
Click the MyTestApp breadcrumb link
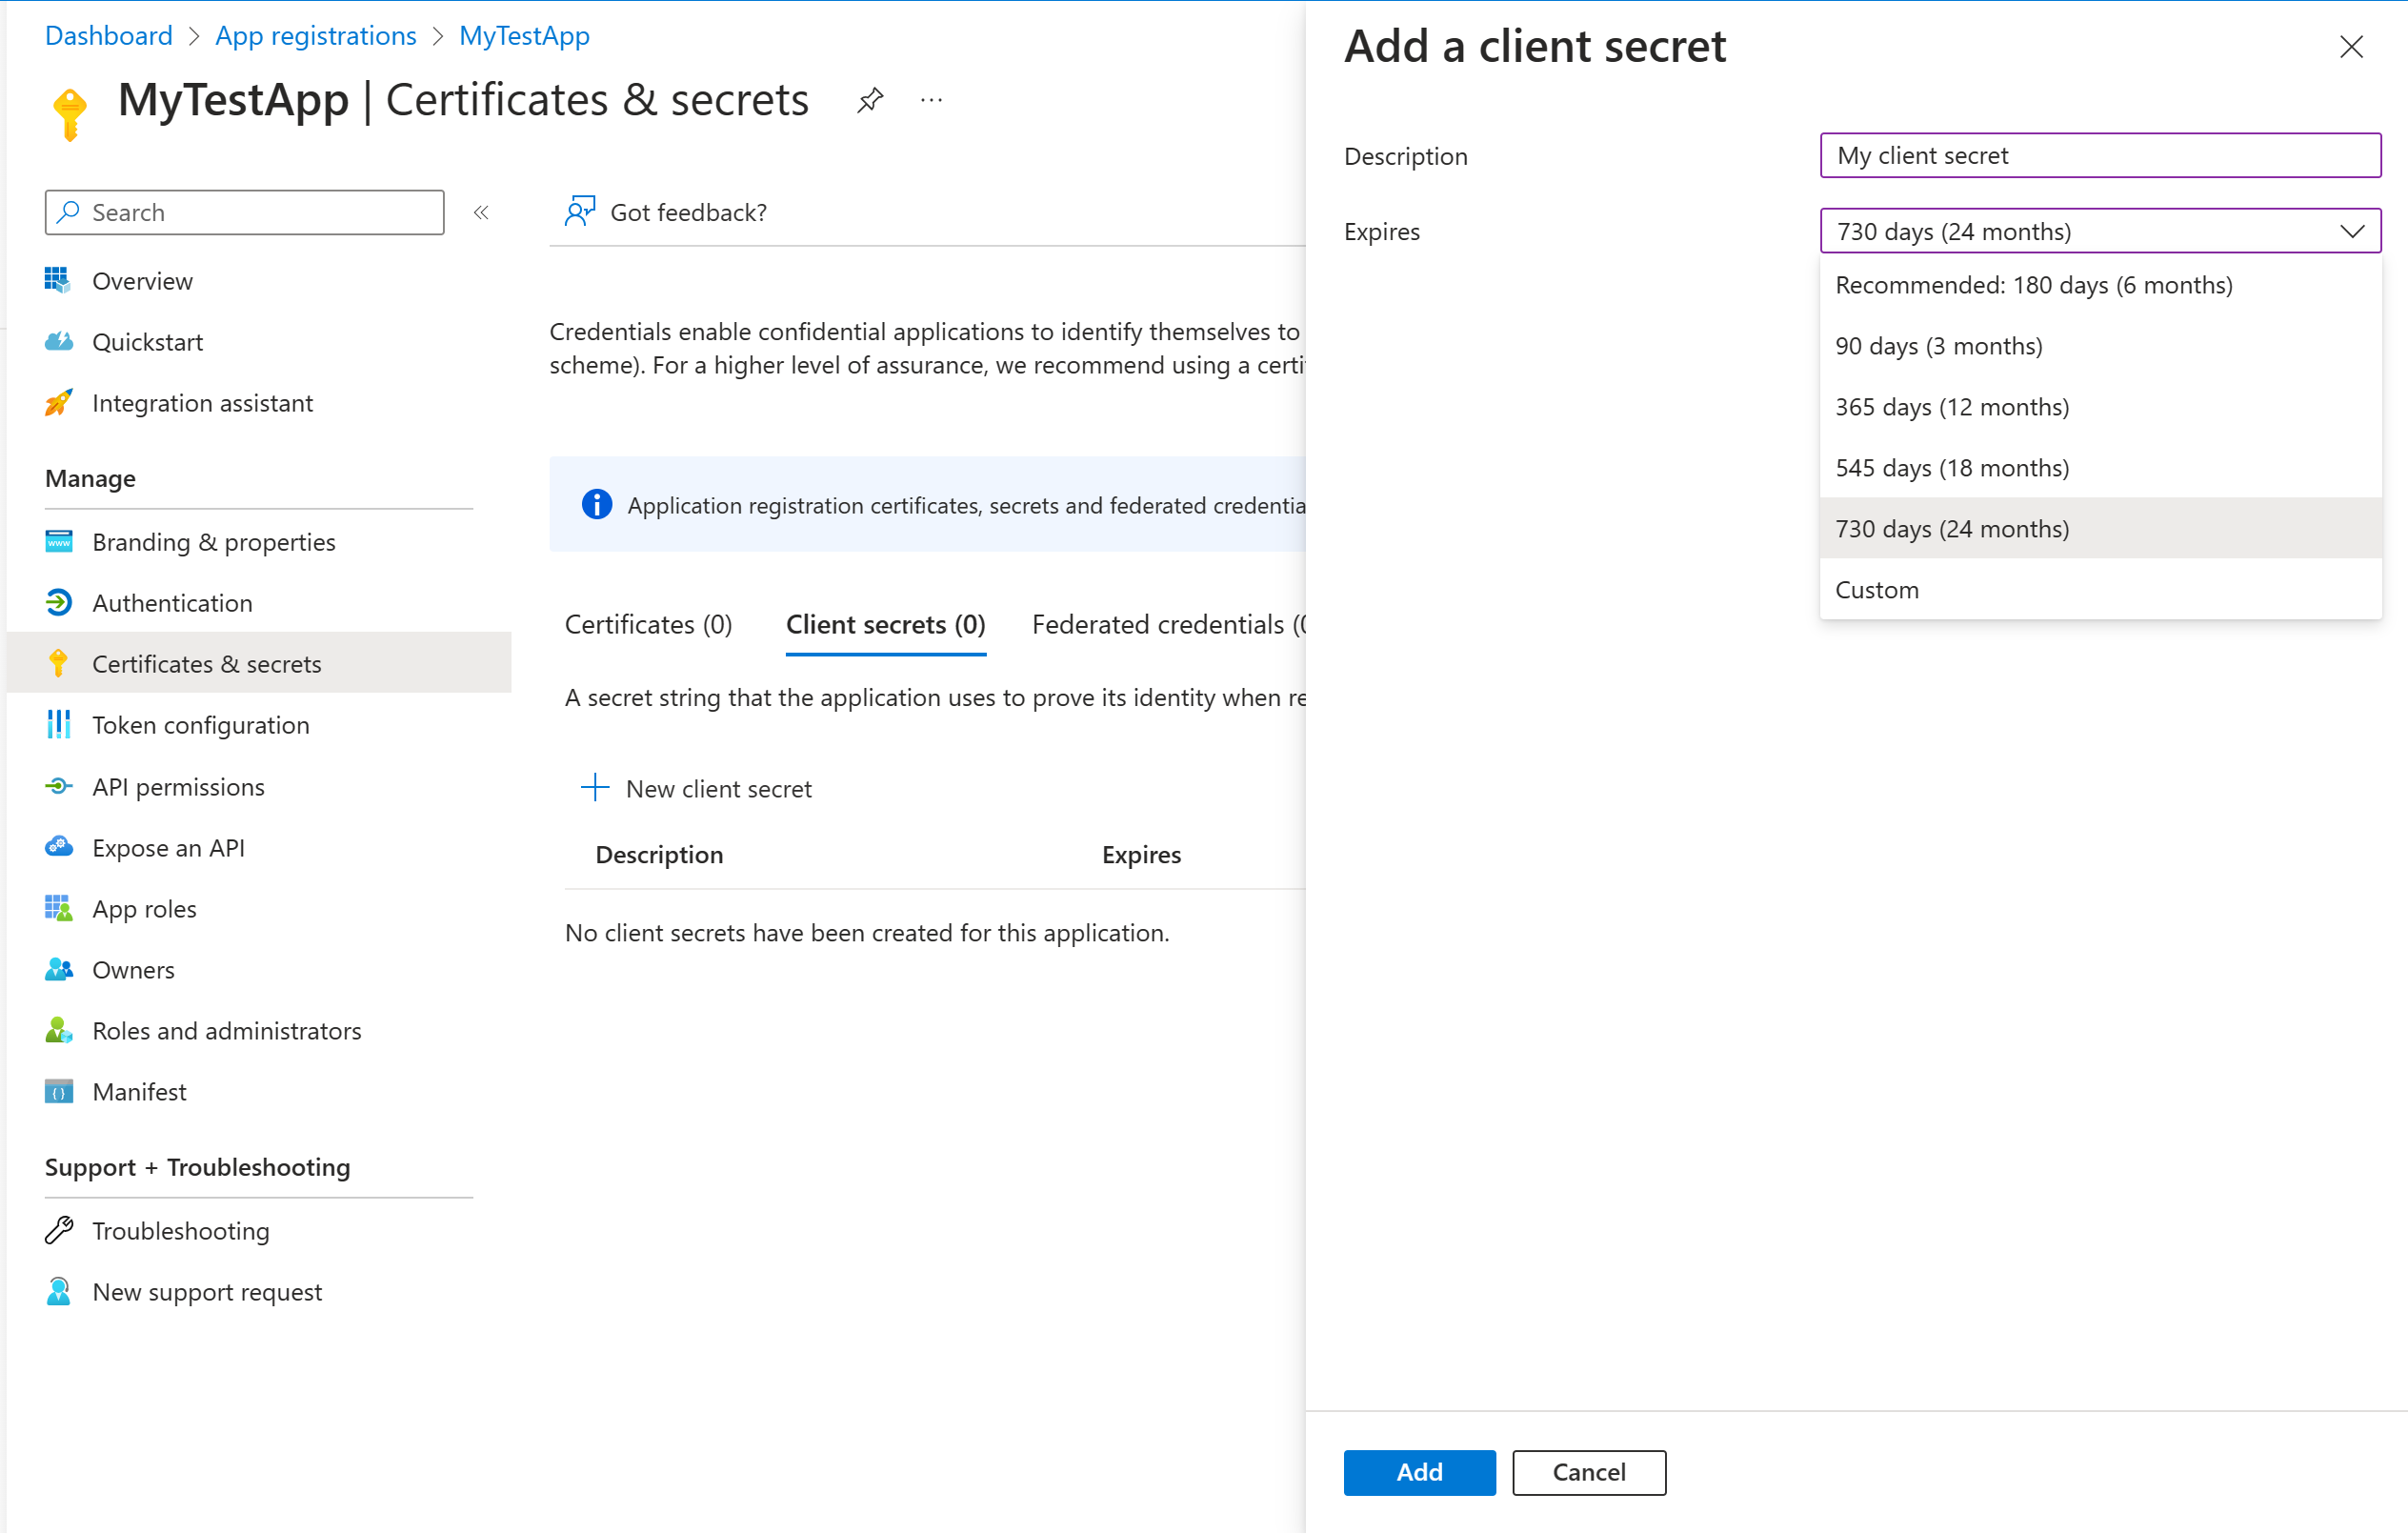(x=524, y=36)
